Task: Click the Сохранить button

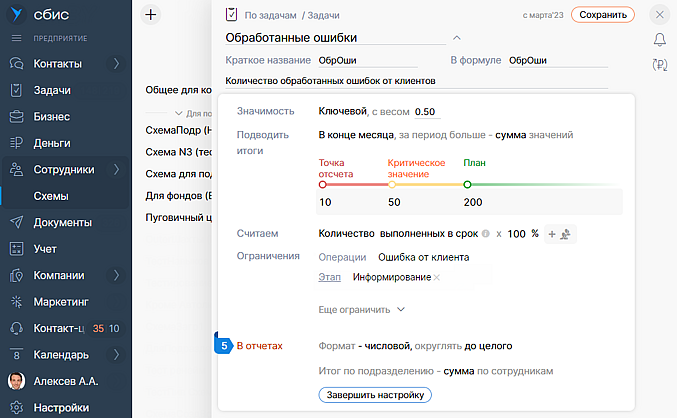Action: pyautogui.click(x=606, y=15)
